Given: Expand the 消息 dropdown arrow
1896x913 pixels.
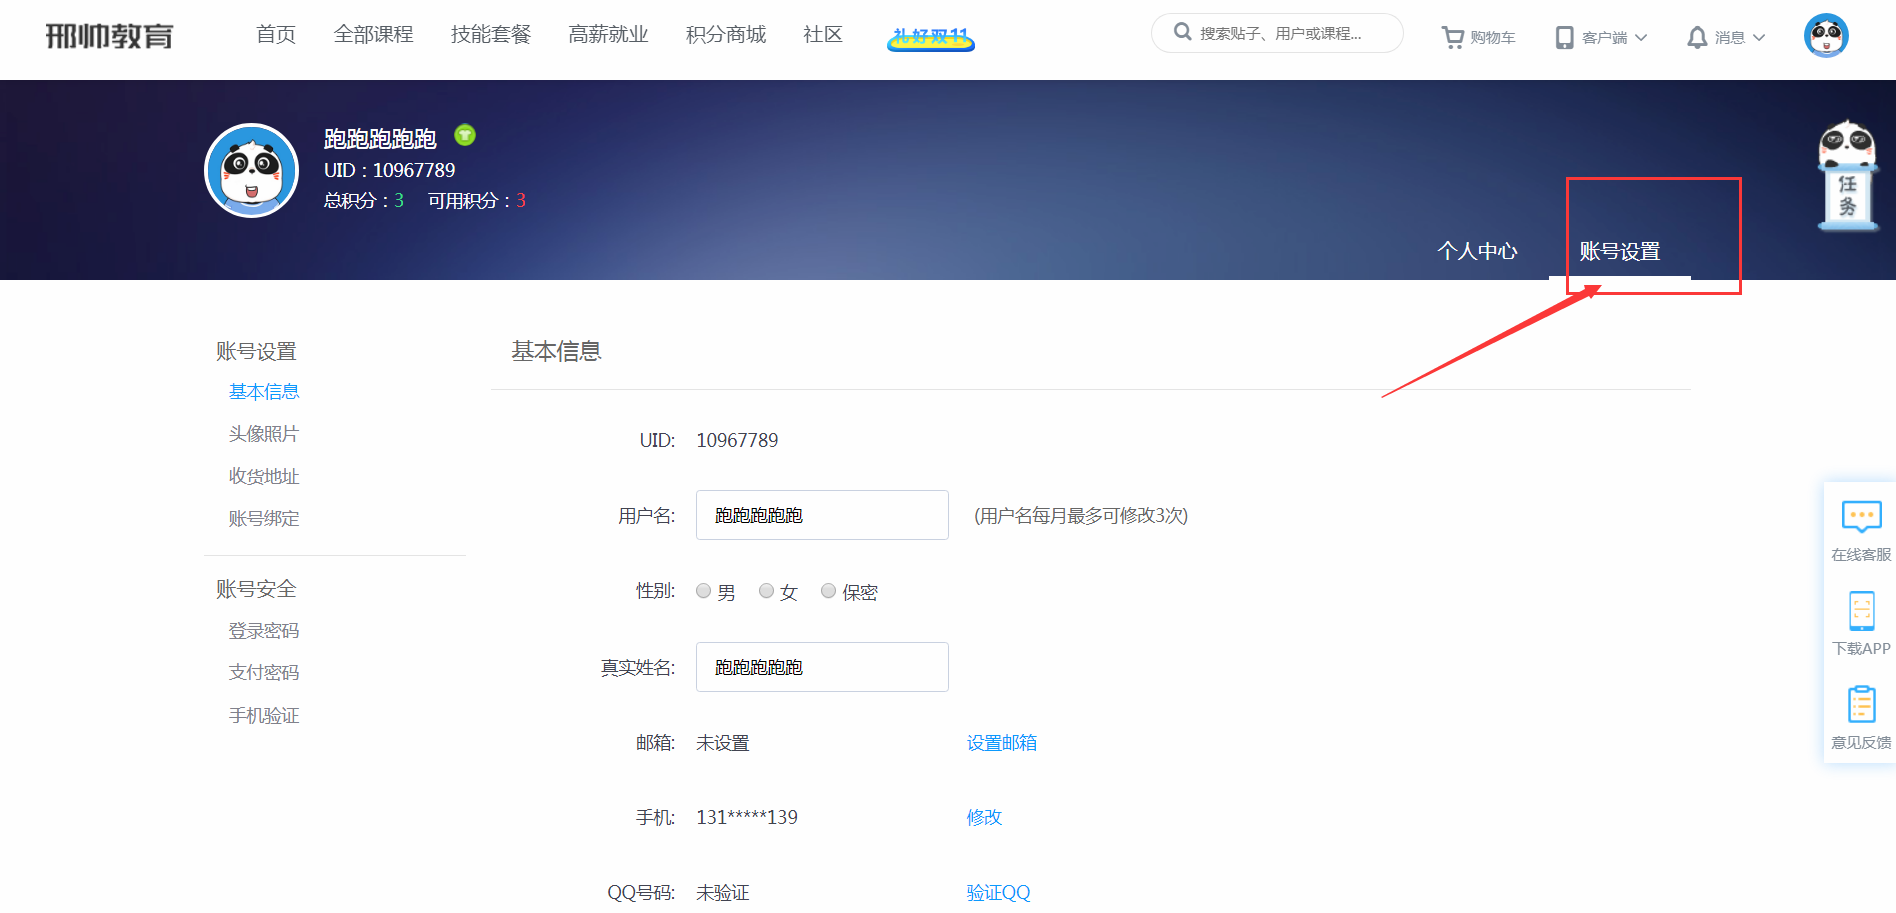Looking at the screenshot, I should point(1760,38).
